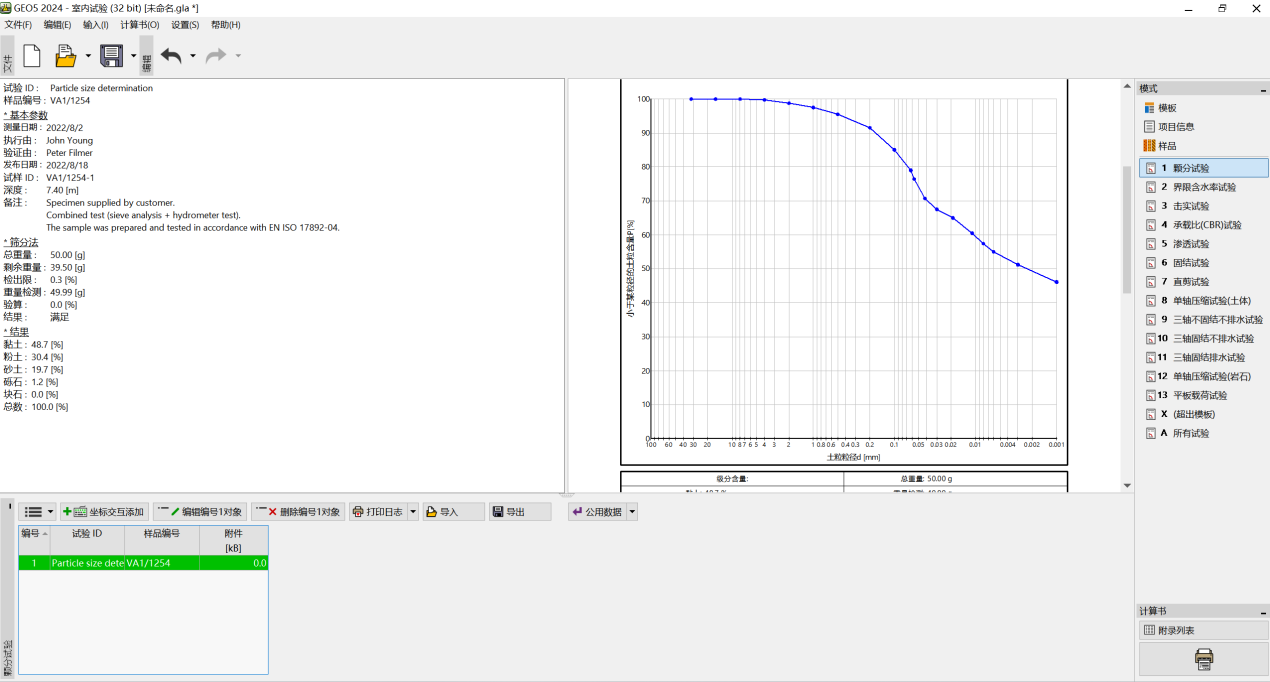
Task: Select mode 1 颗分试验
Action: click(x=1204, y=168)
